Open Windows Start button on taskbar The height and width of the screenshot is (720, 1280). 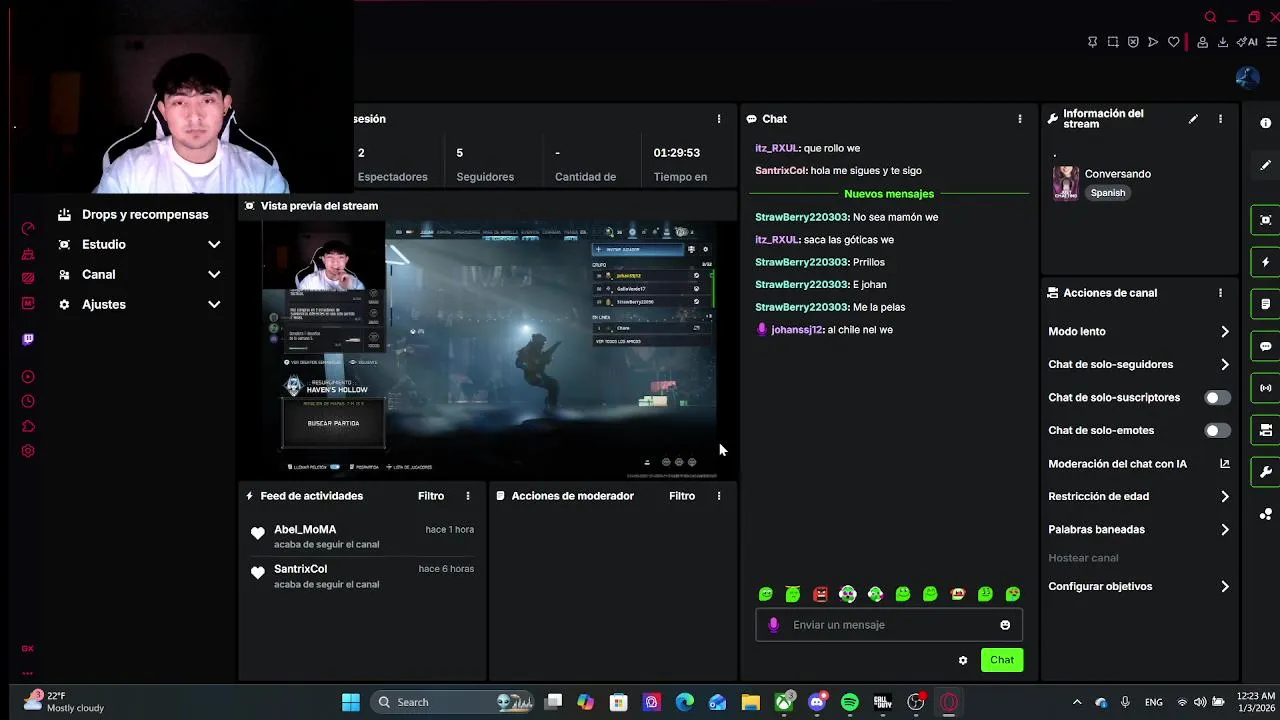[351, 702]
